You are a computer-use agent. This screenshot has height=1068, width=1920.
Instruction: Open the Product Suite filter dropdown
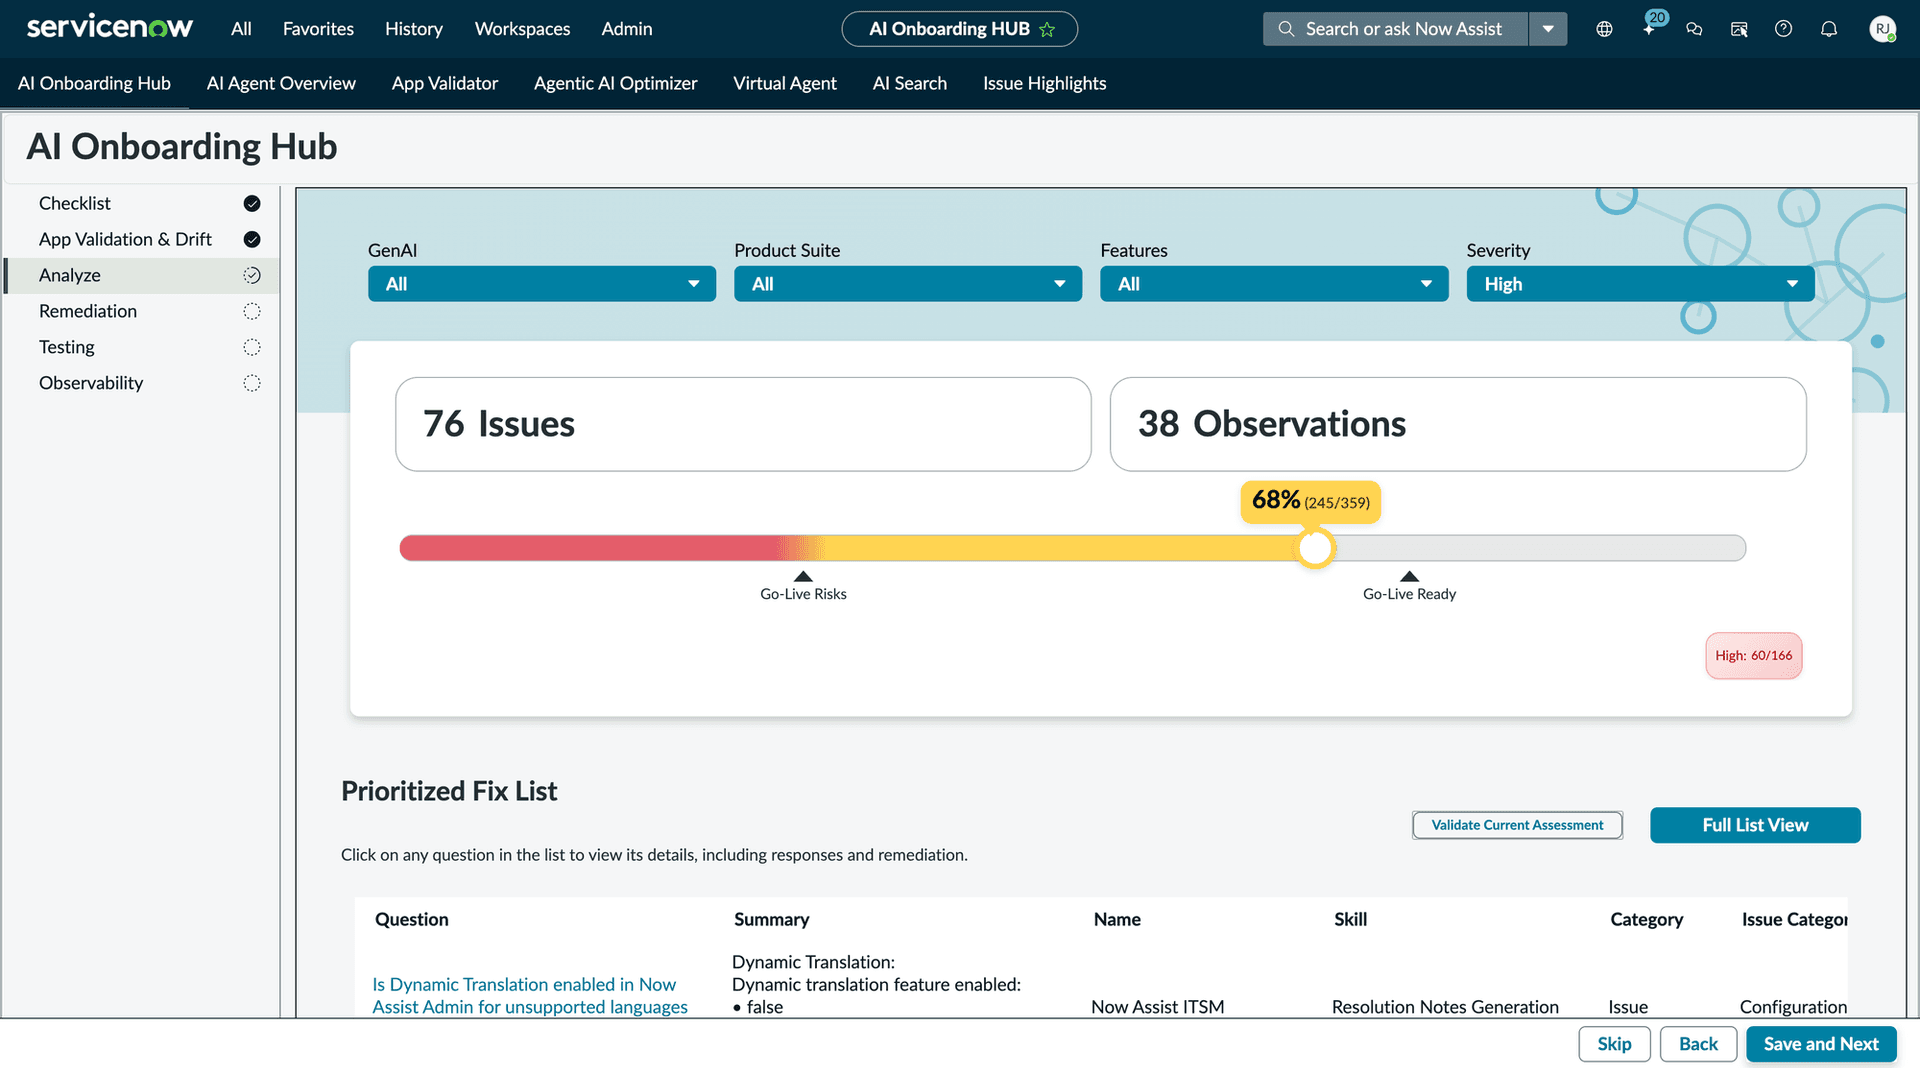(908, 284)
